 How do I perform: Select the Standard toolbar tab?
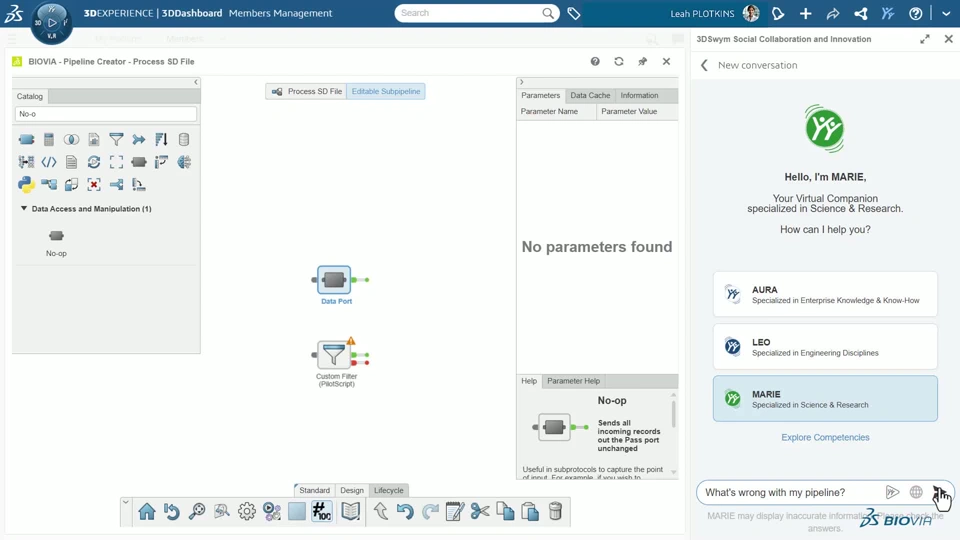click(x=314, y=490)
